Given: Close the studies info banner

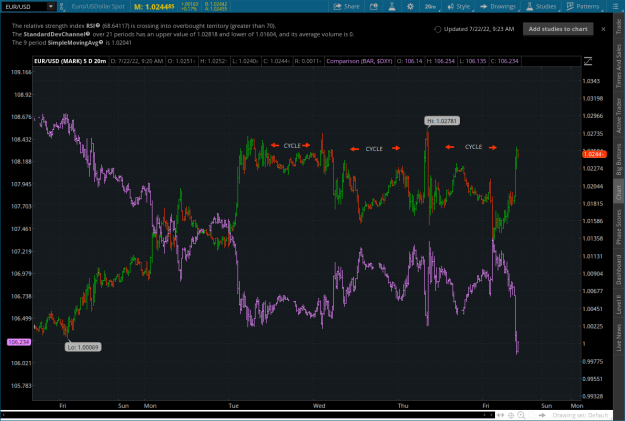Looking at the screenshot, I should click(x=603, y=29).
